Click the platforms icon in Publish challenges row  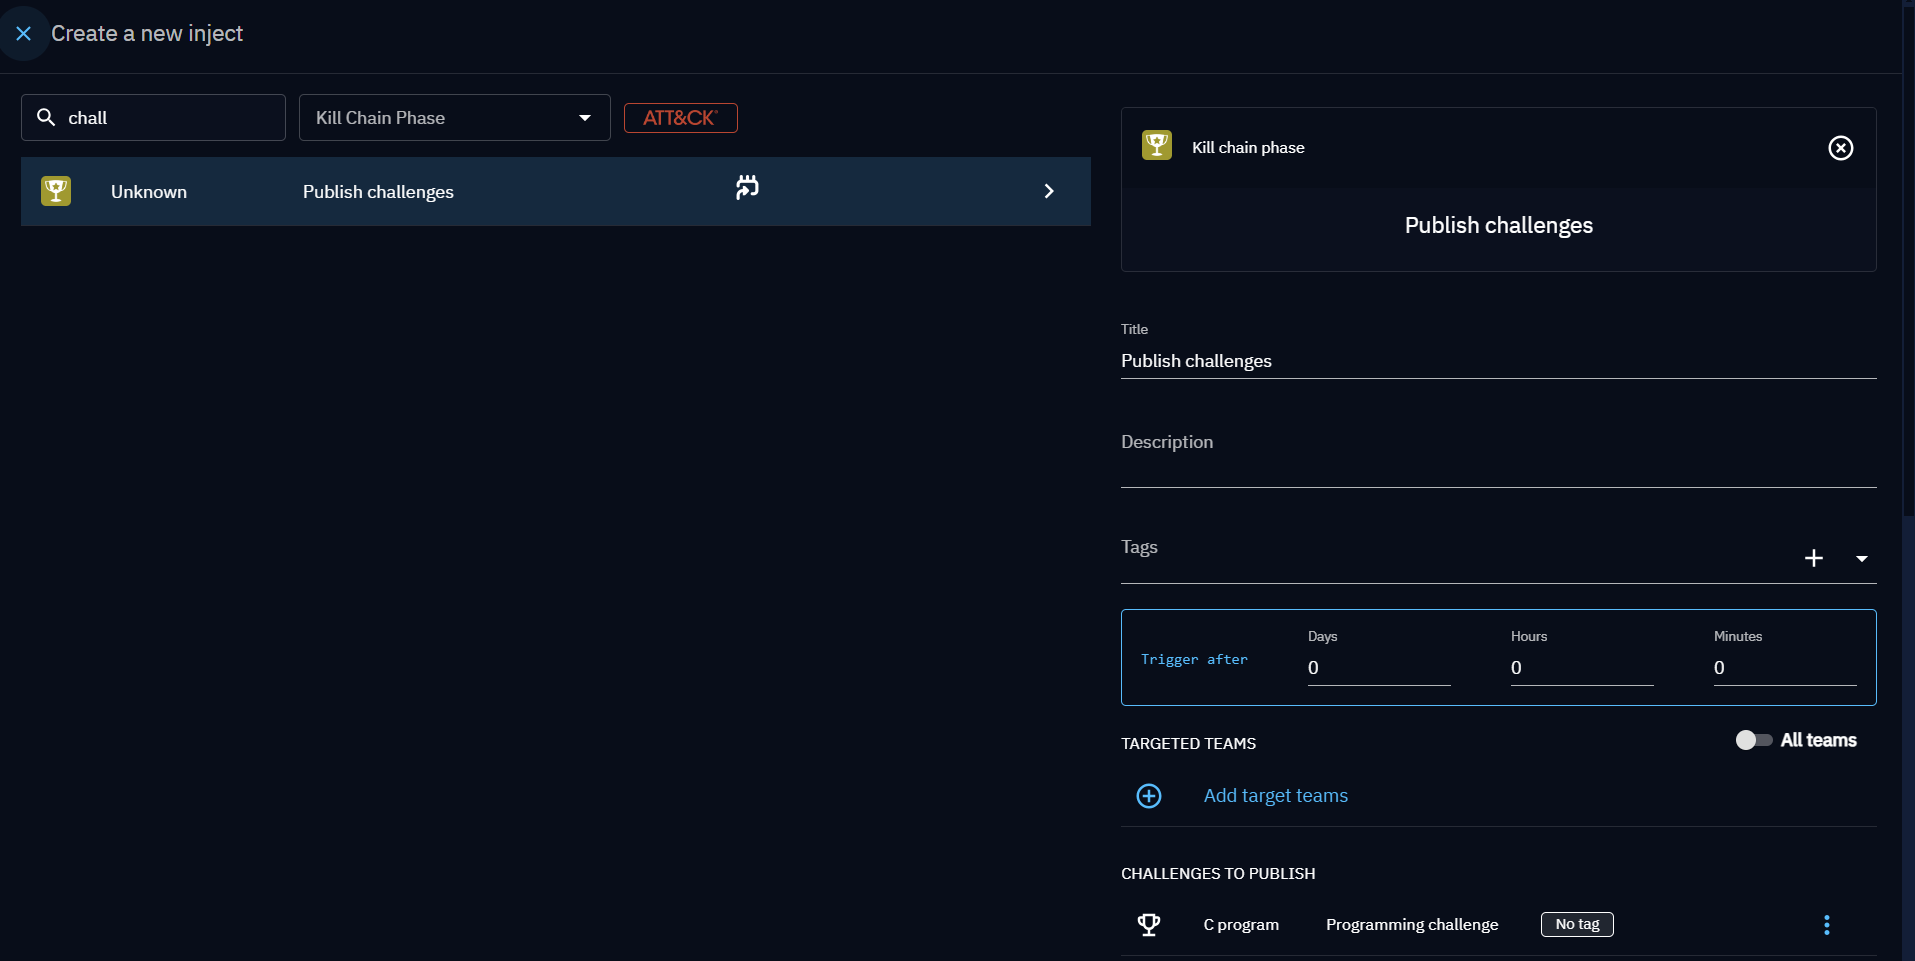click(747, 188)
